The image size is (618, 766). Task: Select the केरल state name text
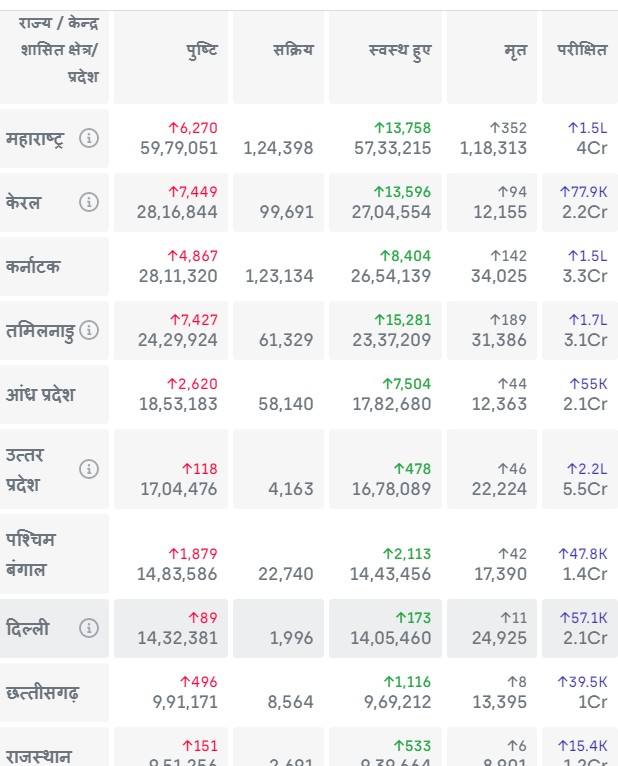24,203
